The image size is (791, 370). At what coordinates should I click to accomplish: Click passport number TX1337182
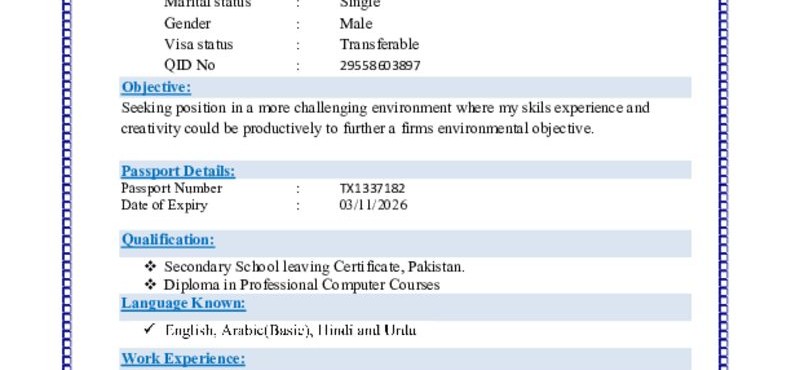tap(372, 188)
